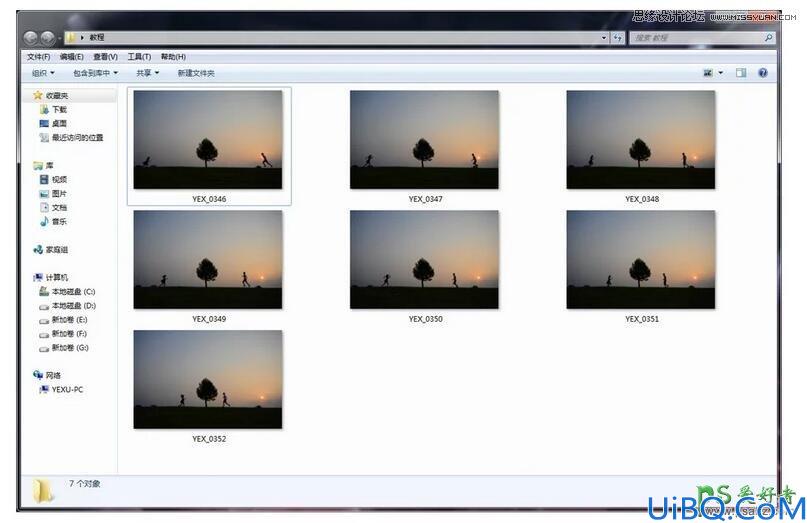807x523 pixels.
Task: Click the folder icon in address bar
Action: tap(71, 37)
